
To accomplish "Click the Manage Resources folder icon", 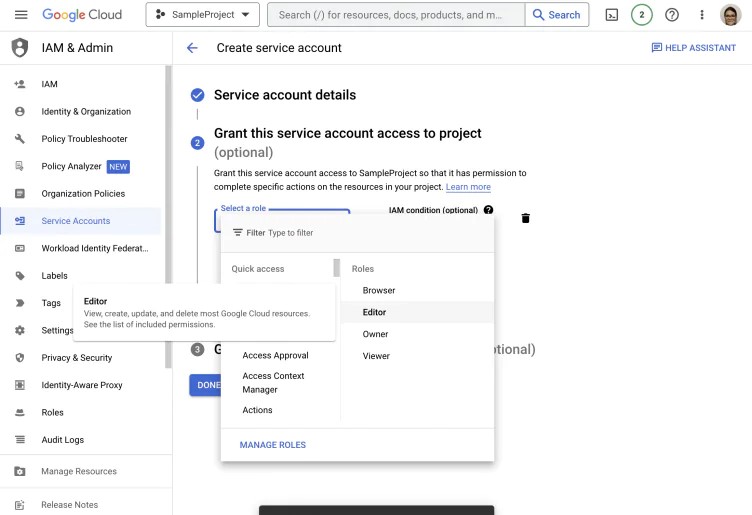I will pos(20,471).
